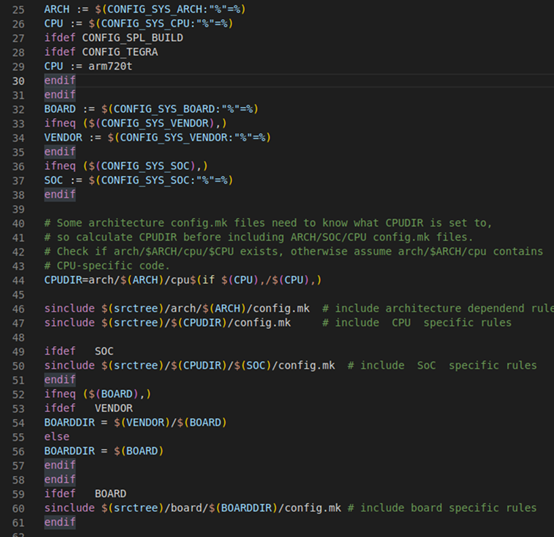Click line number 50 in the gutter
This screenshot has height=537, width=554.
18,366
